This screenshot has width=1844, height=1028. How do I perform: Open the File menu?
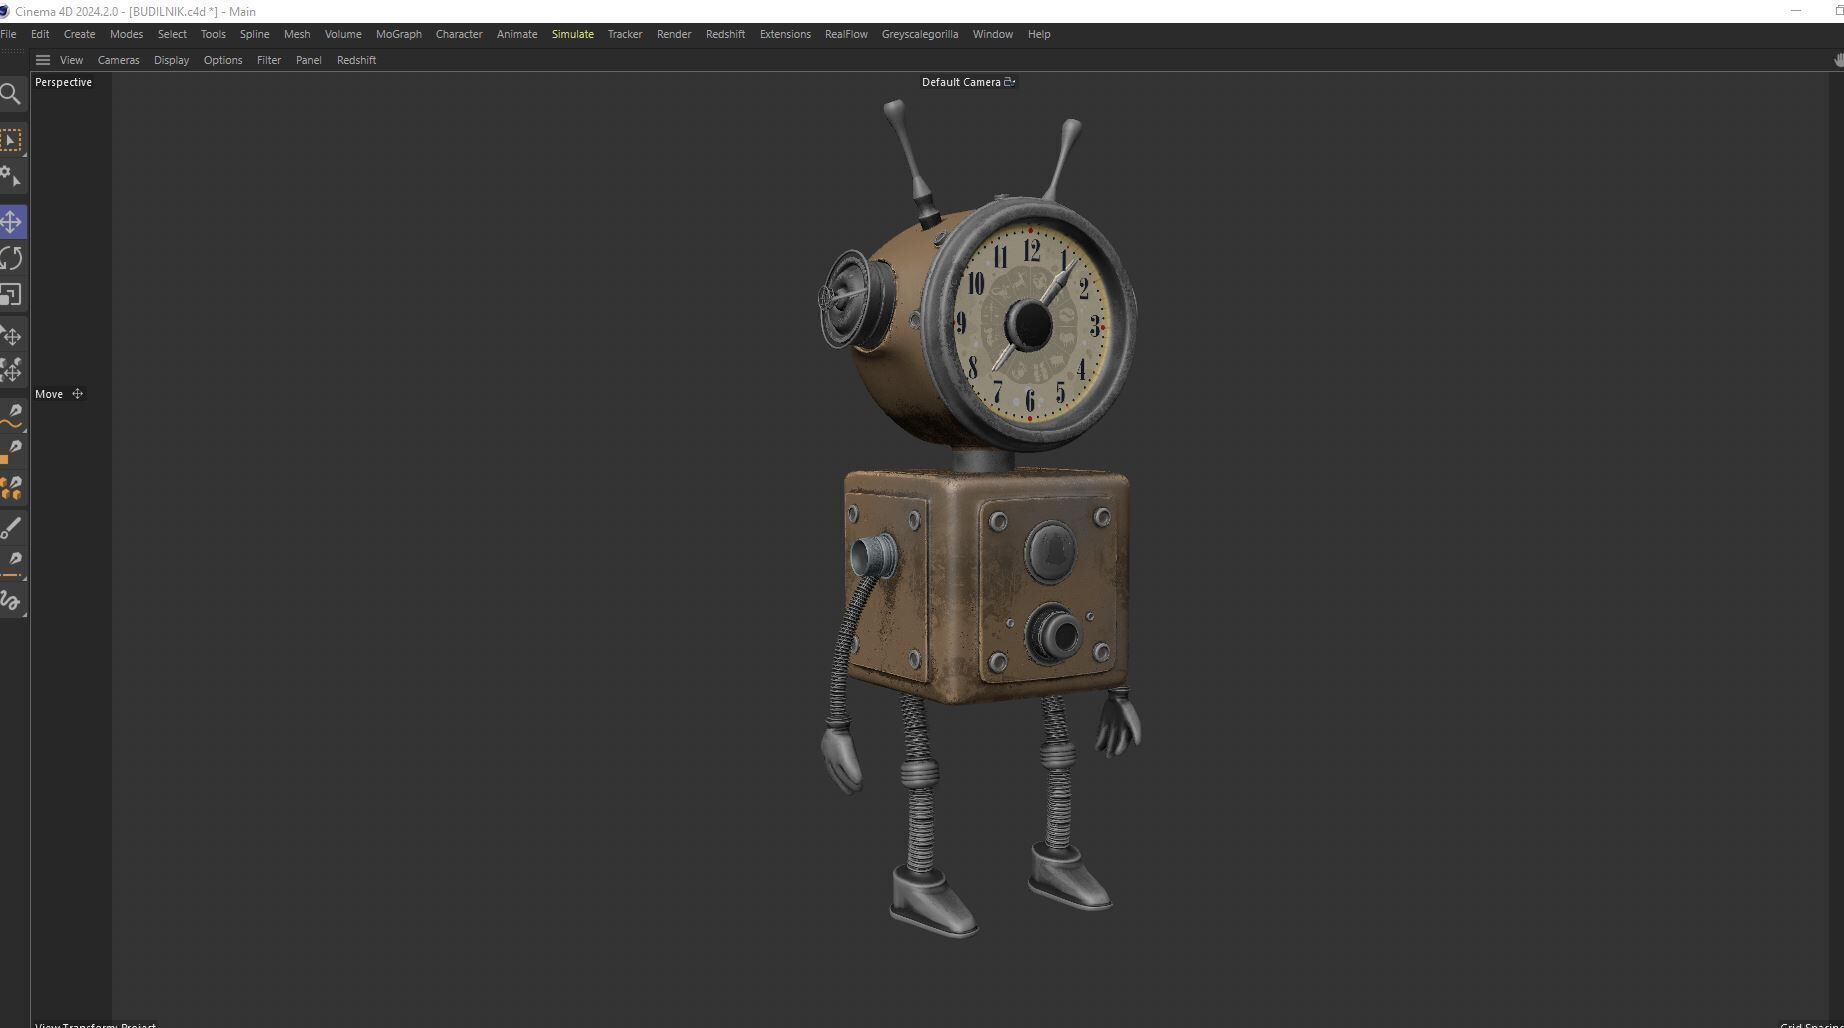[x=8, y=34]
